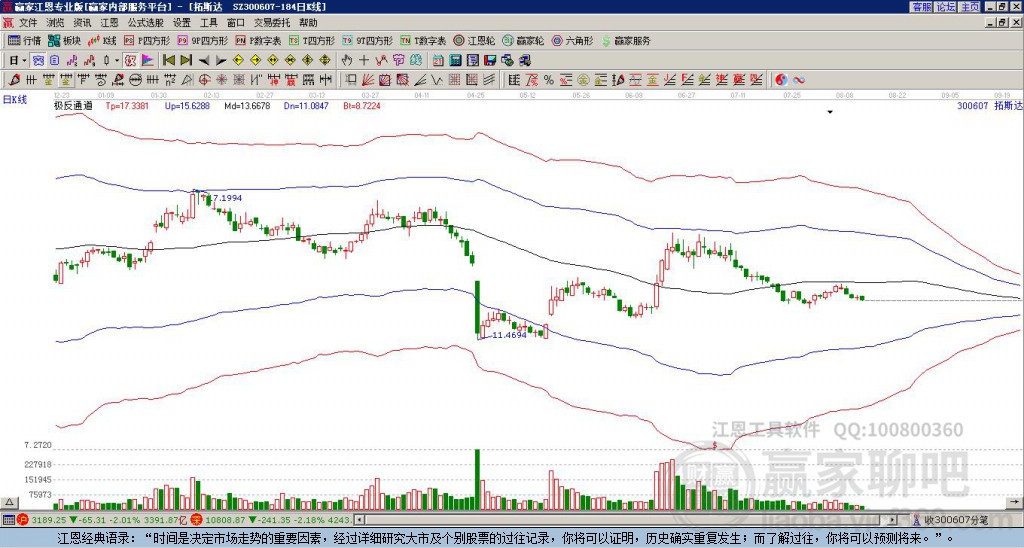Click the black right arrow icon
The image size is (1024, 548).
click(x=221, y=61)
